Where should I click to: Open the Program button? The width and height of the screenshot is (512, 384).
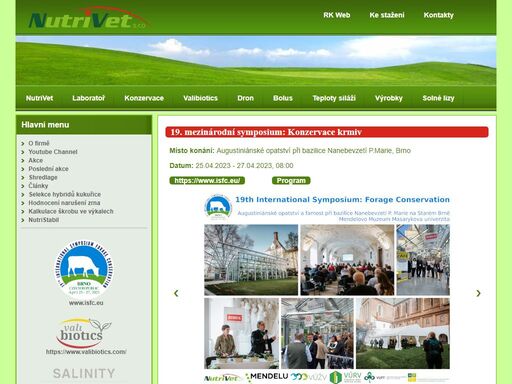tap(291, 181)
